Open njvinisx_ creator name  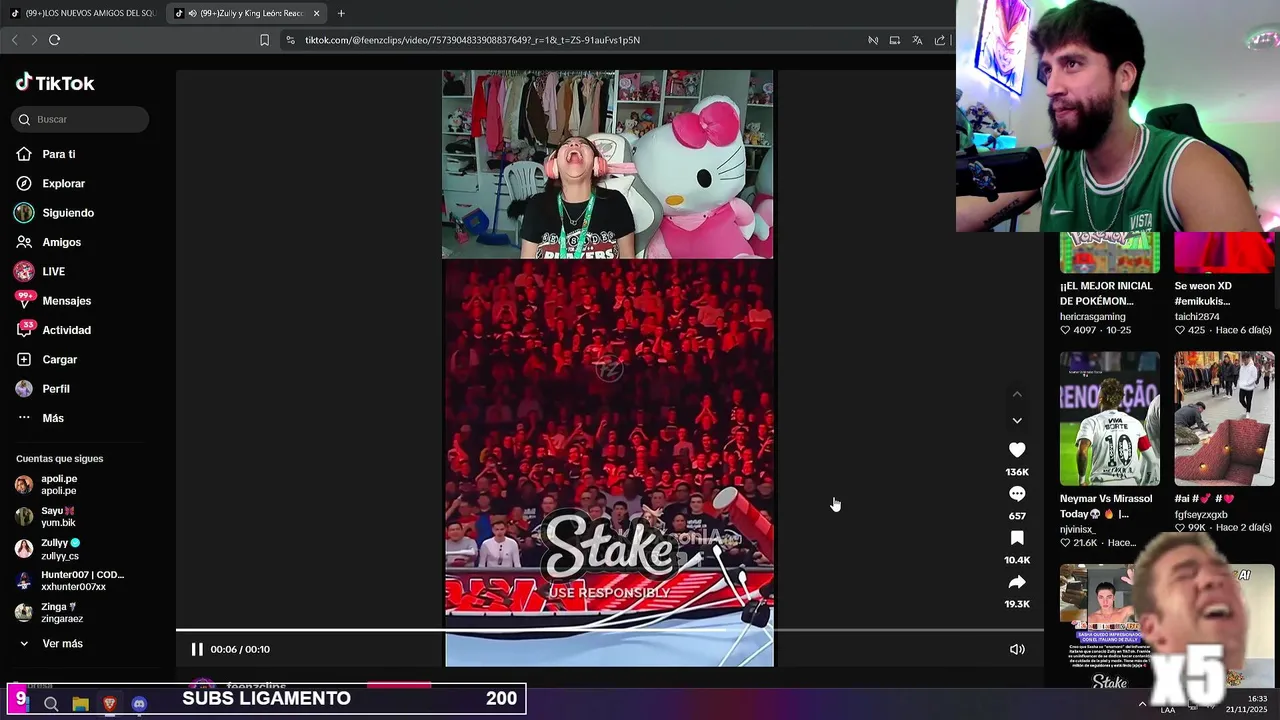click(x=1078, y=530)
